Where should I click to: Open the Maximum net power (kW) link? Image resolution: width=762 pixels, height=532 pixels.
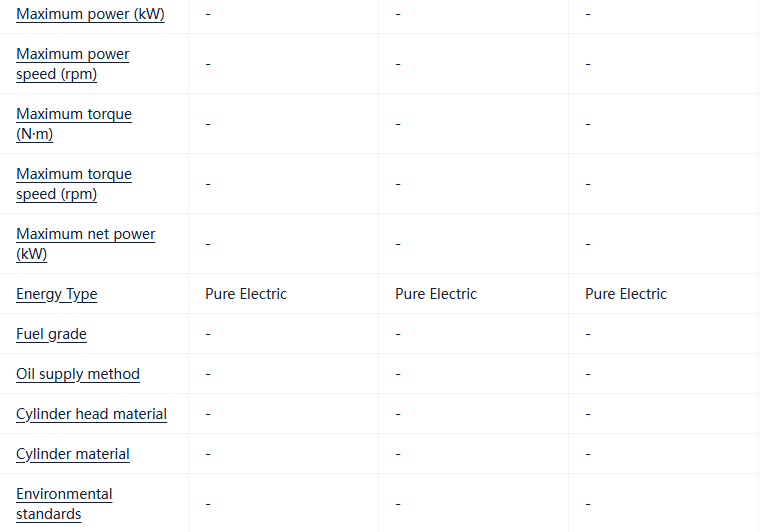(85, 244)
